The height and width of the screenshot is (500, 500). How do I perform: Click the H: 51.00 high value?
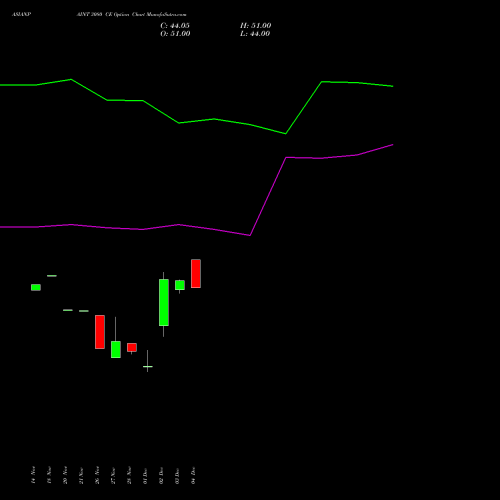256,26
